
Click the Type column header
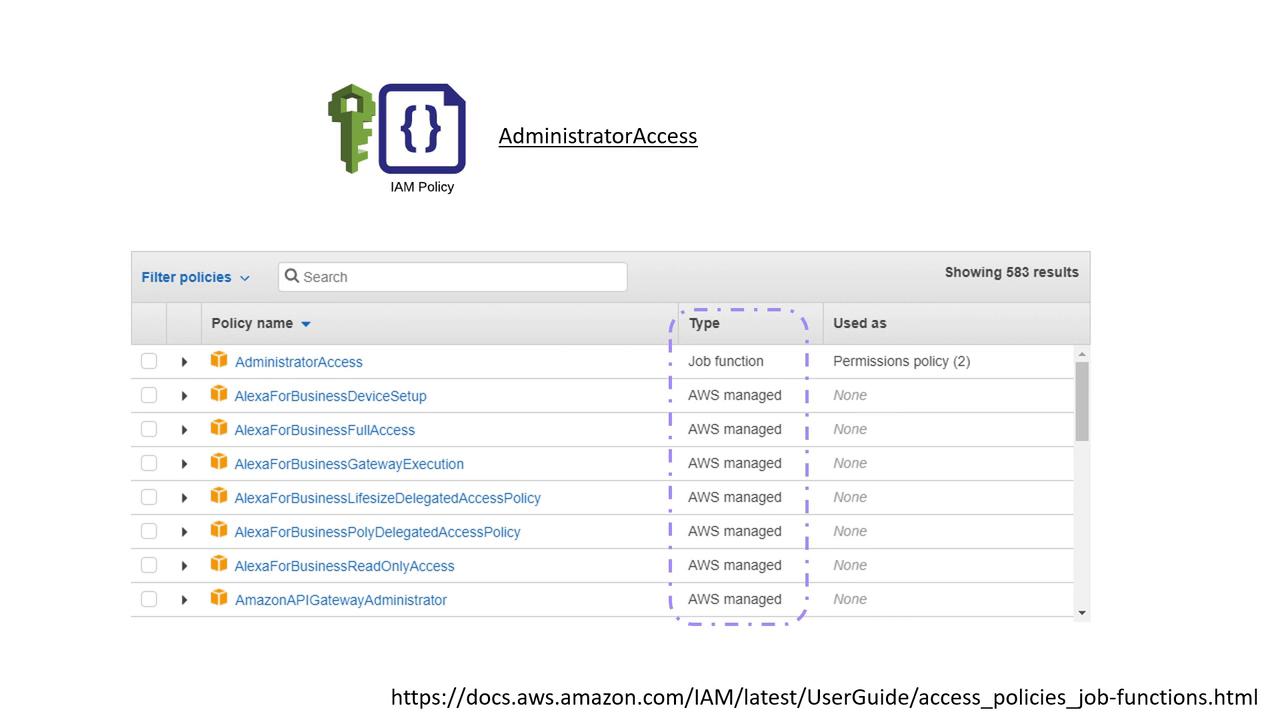(704, 323)
